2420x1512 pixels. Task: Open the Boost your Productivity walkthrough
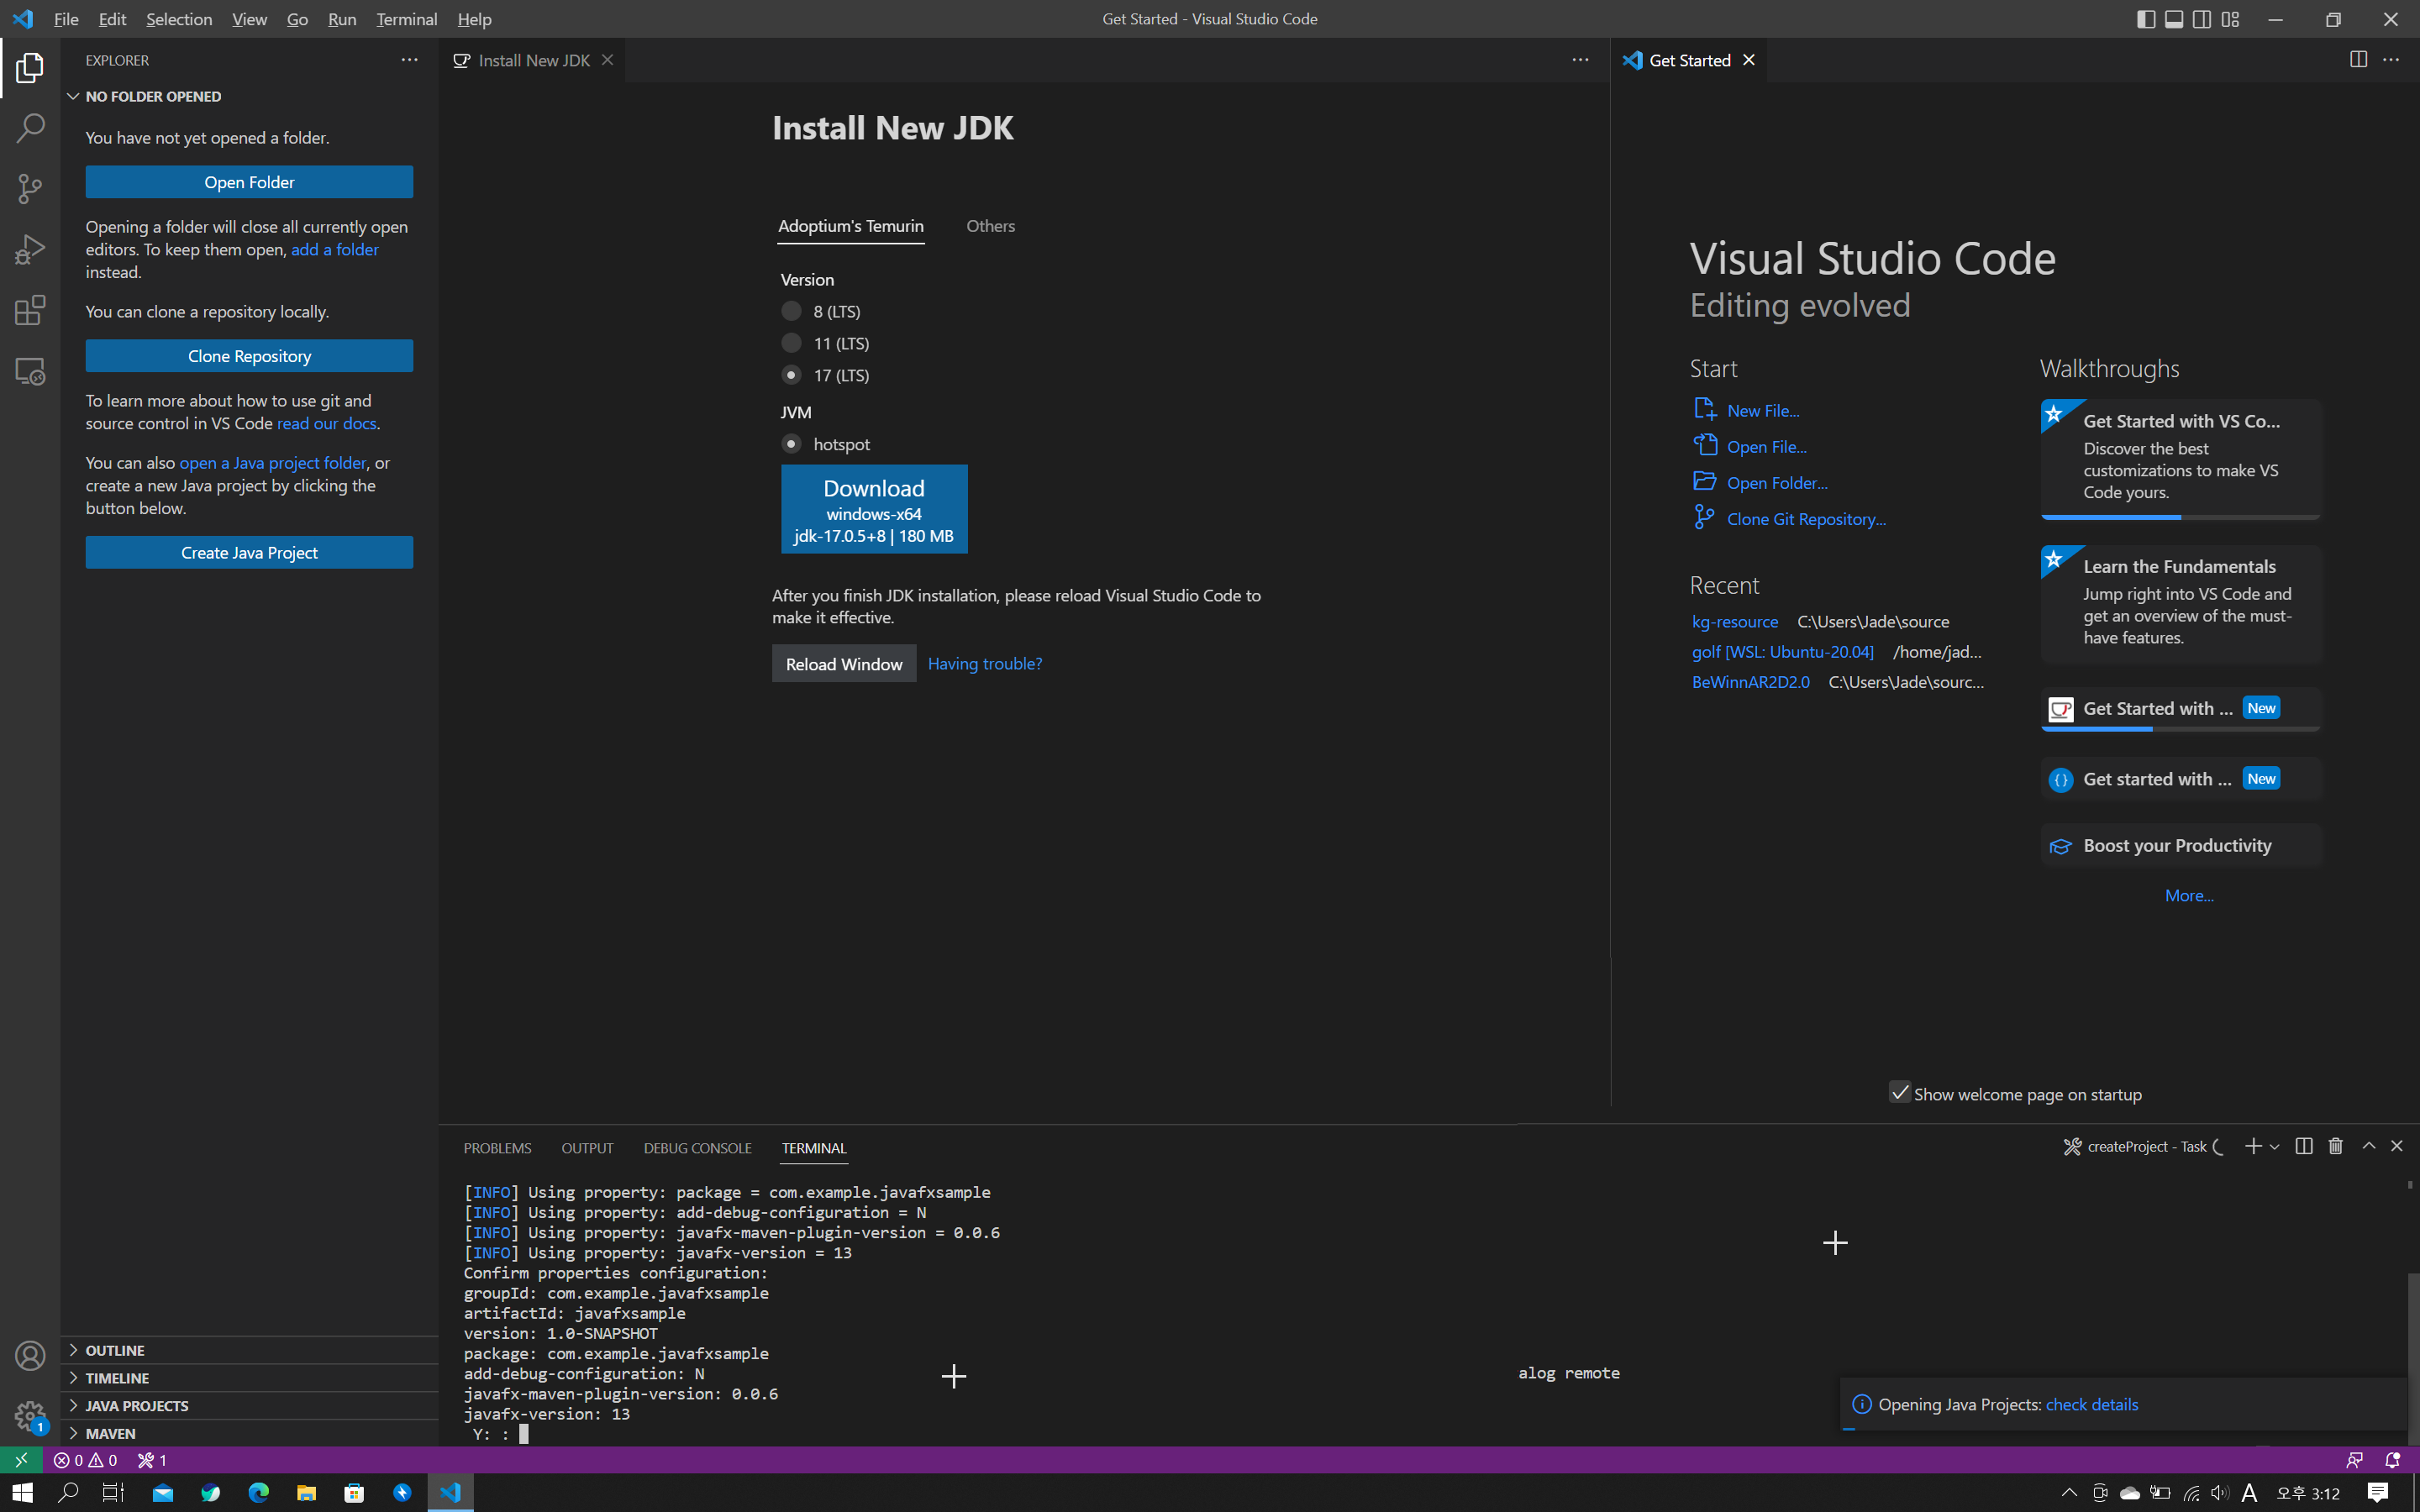(2180, 845)
